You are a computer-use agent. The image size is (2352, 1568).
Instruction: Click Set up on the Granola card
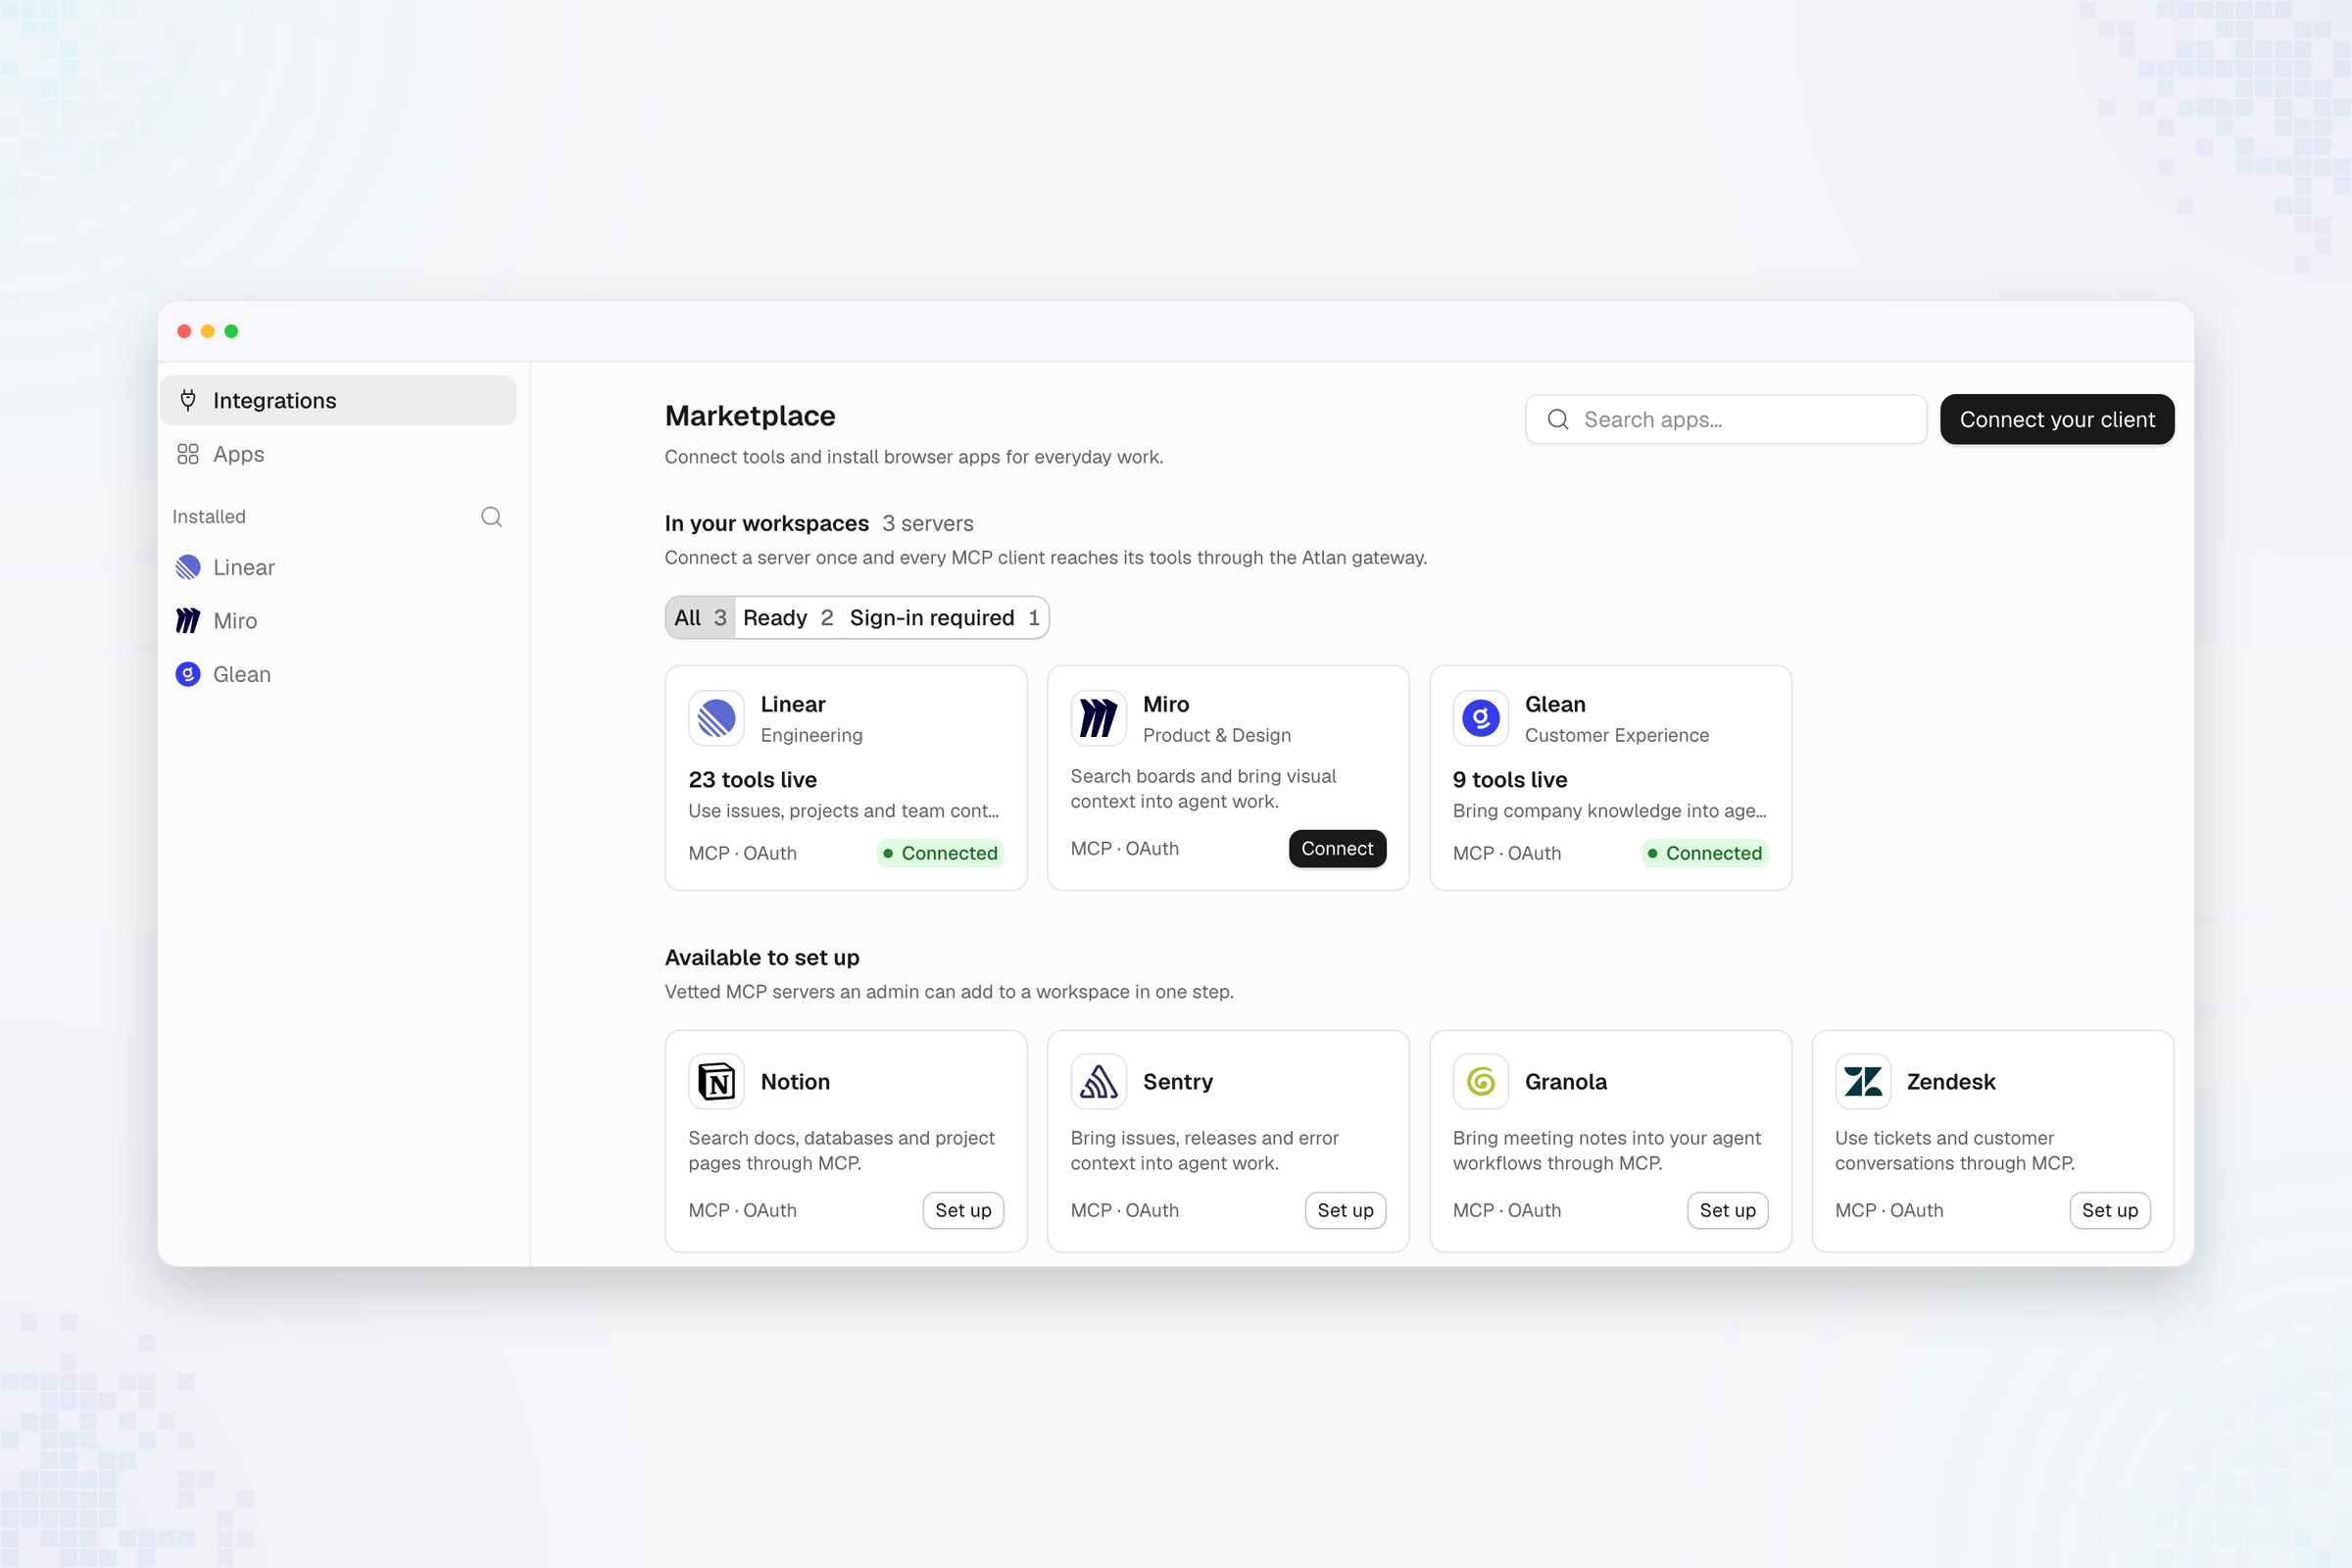(1727, 1210)
